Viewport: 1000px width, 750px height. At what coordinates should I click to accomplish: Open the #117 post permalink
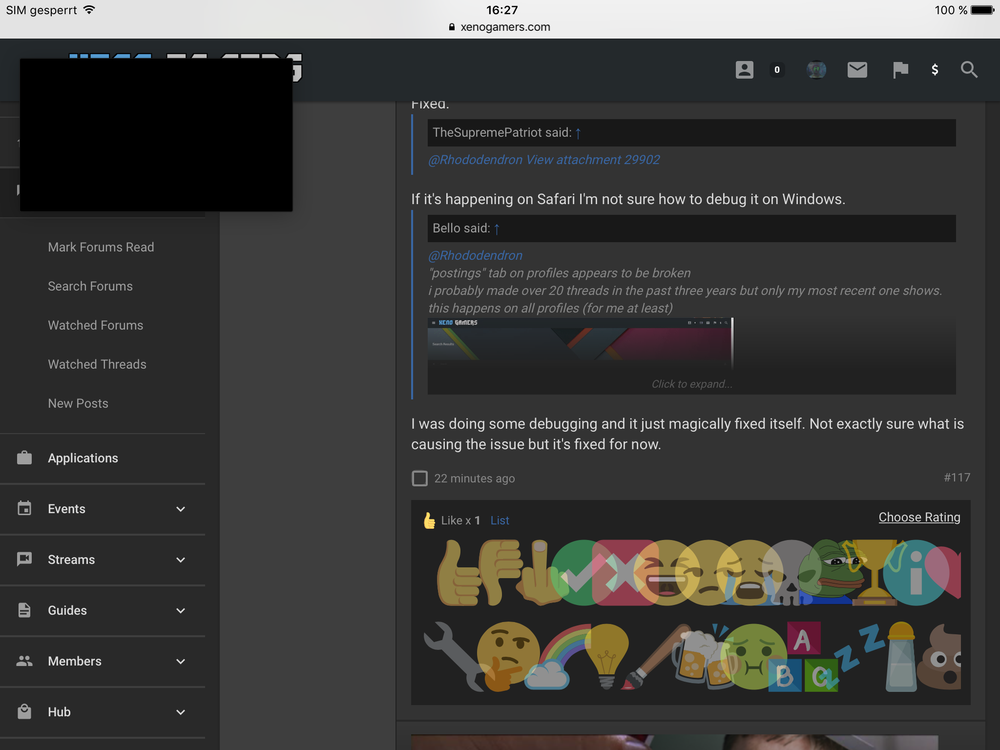pos(957,478)
